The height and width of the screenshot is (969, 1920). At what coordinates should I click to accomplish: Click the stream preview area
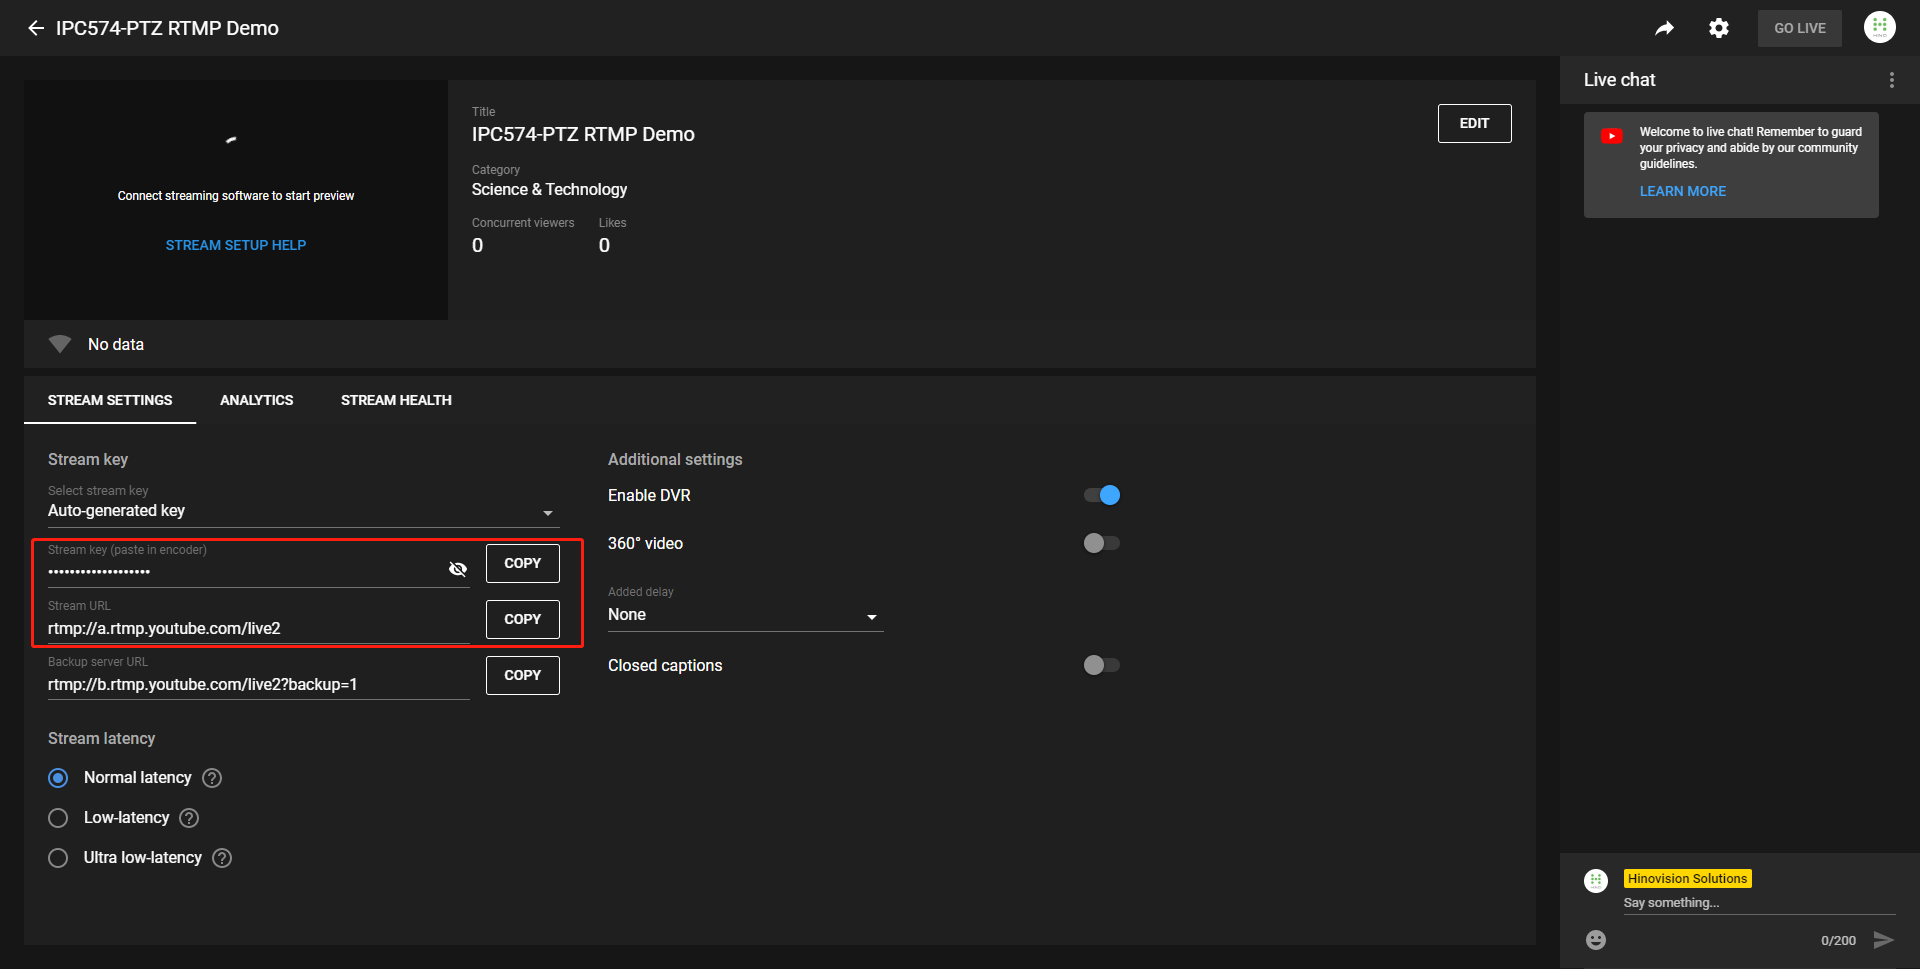click(236, 200)
